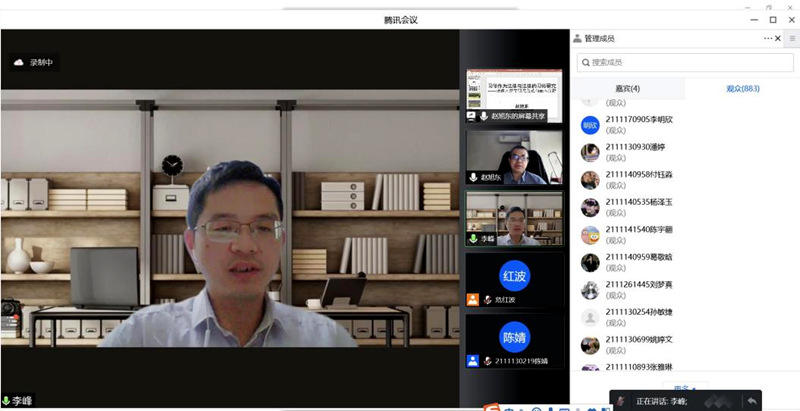Click the avatar of 2111130699姚婷文
Image resolution: width=800 pixels, height=411 pixels.
(590, 345)
